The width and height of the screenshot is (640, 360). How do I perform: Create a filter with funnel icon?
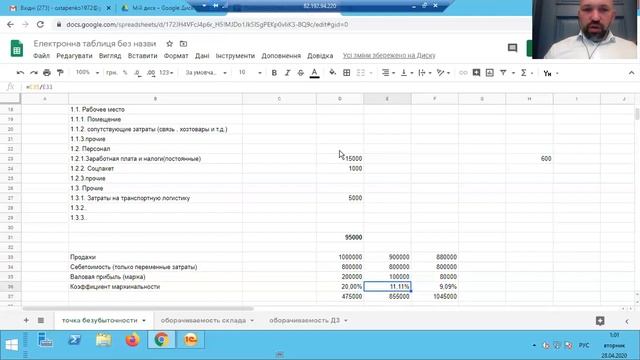503,73
